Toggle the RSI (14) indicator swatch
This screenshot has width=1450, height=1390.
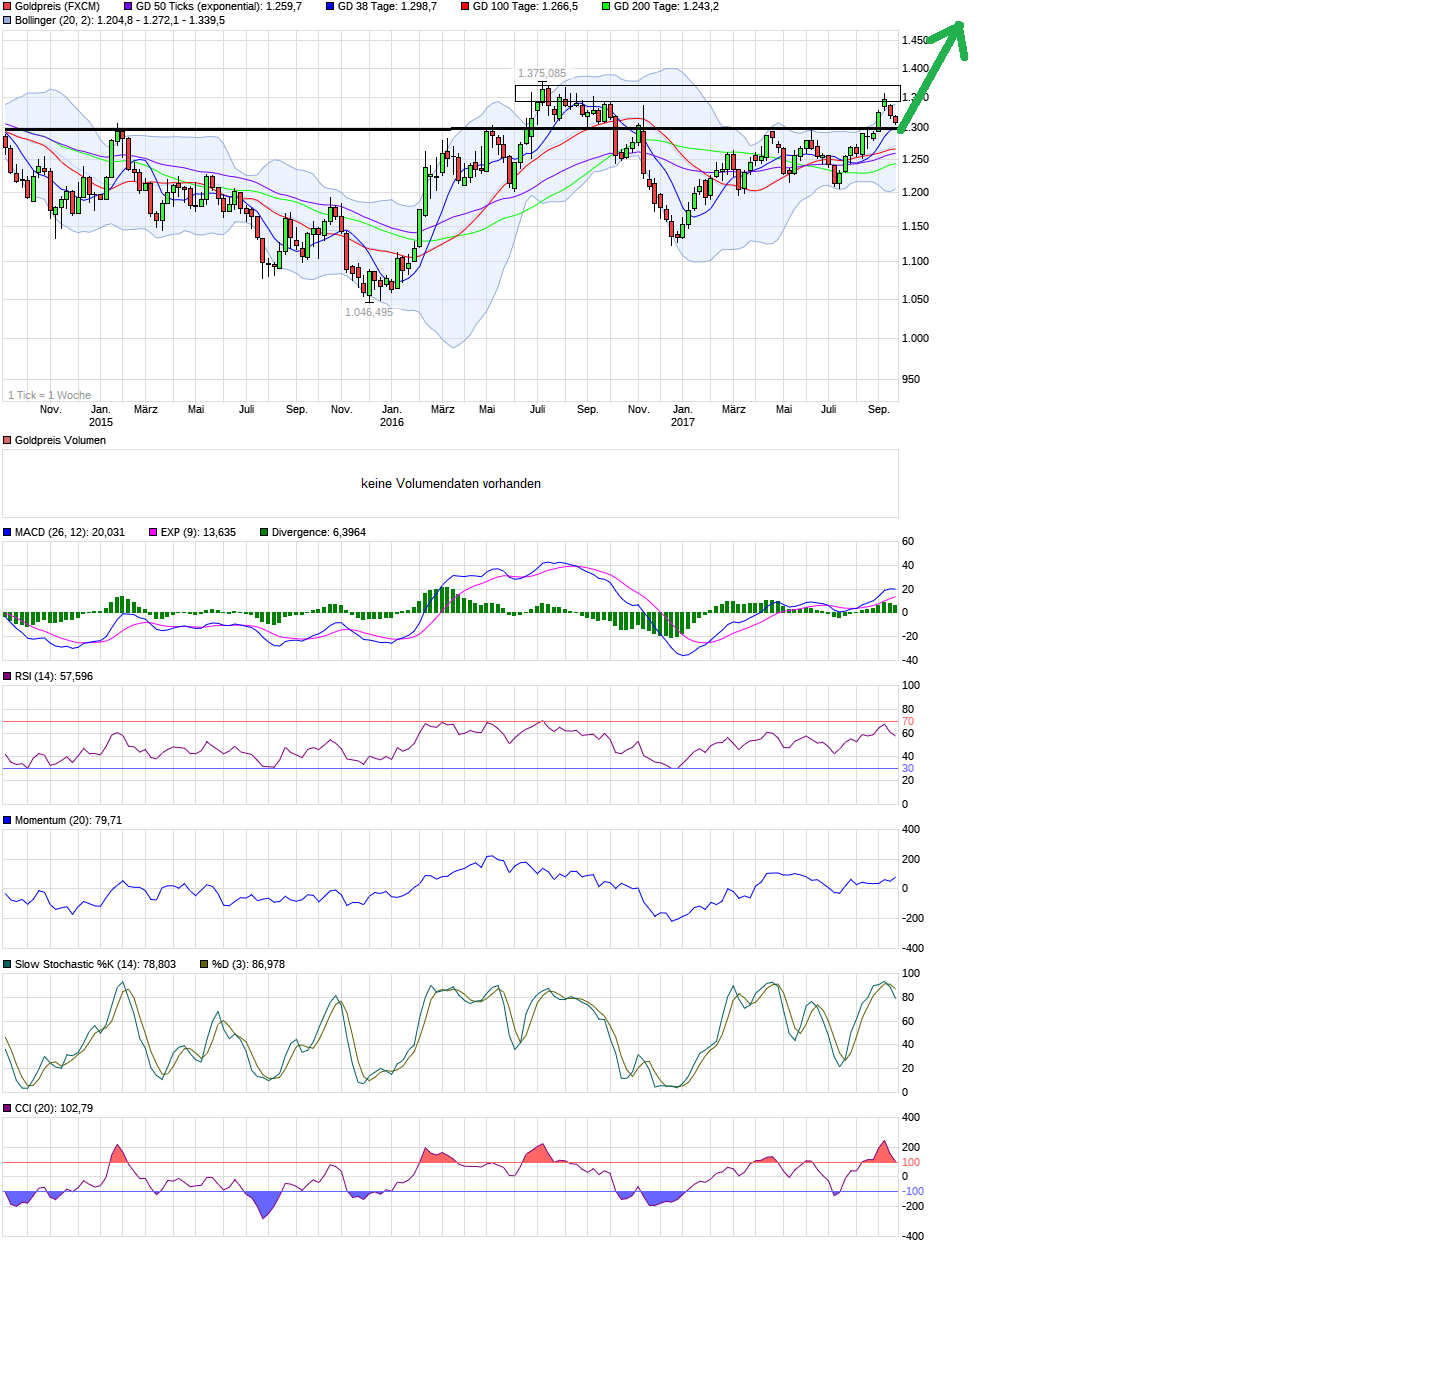coord(7,676)
